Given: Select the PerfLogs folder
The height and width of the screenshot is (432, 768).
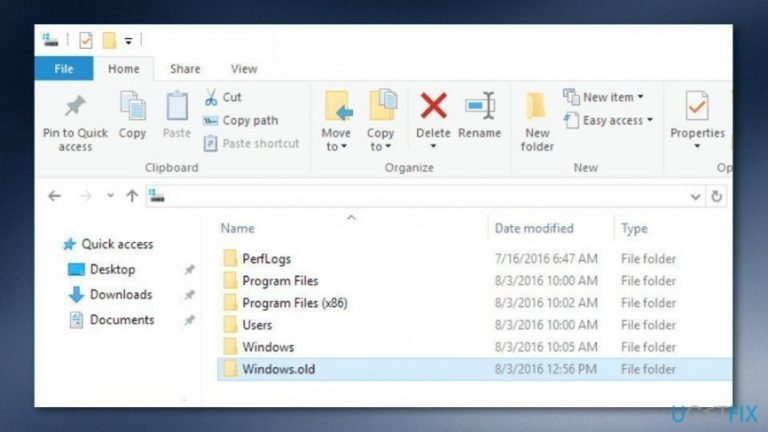Looking at the screenshot, I should (266, 259).
